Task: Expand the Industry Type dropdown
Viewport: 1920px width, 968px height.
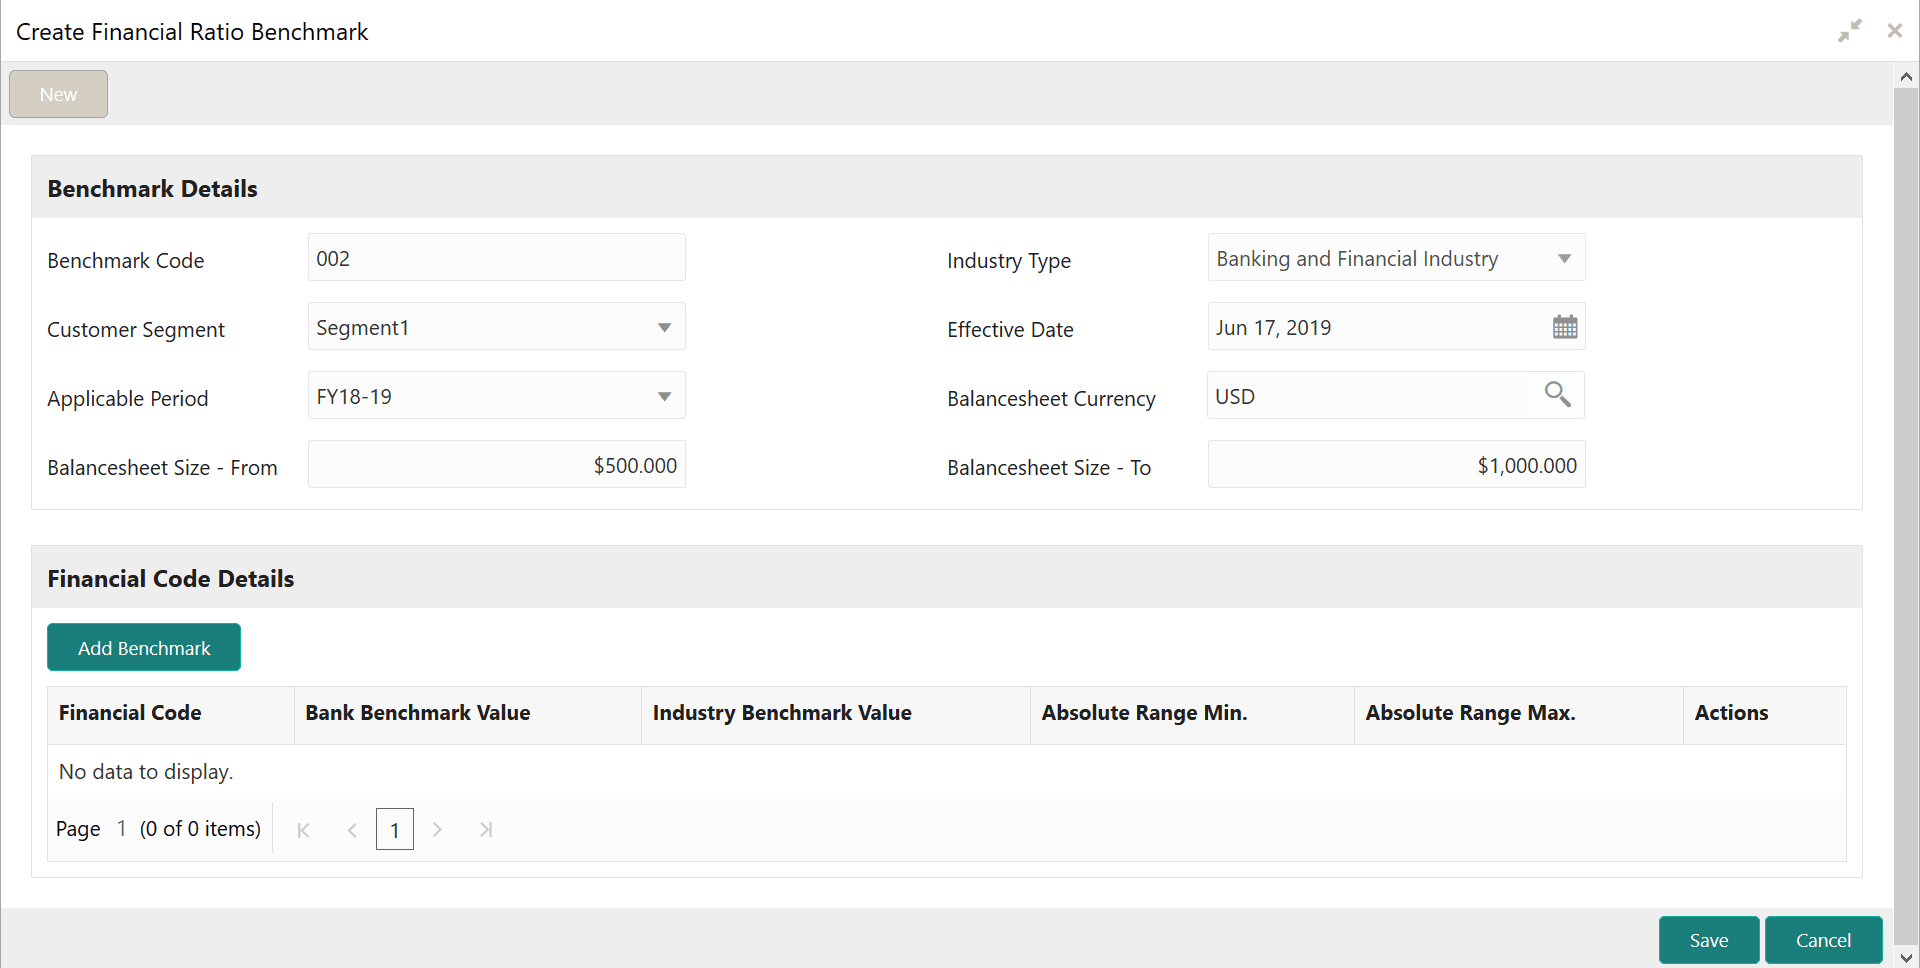Action: point(1564,259)
